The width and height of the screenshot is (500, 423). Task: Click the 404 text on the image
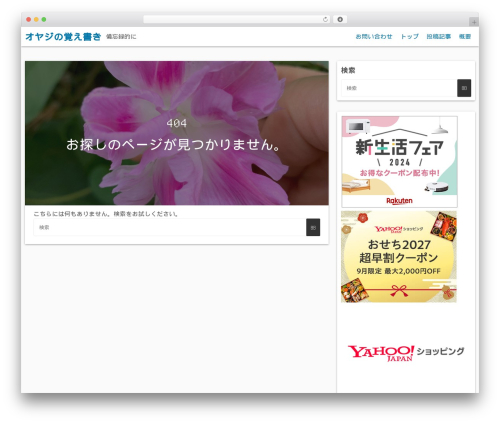(176, 123)
